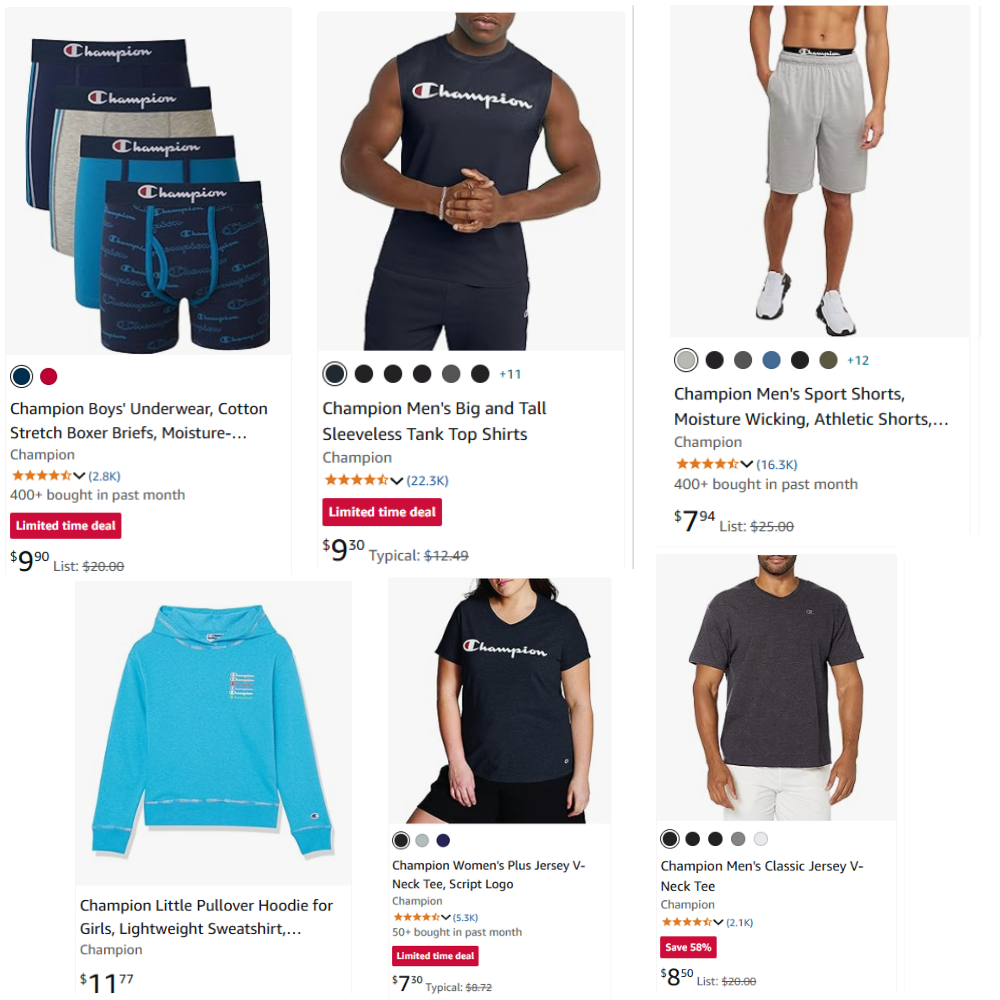Select light gray swatch for Sport Shorts

click(686, 360)
